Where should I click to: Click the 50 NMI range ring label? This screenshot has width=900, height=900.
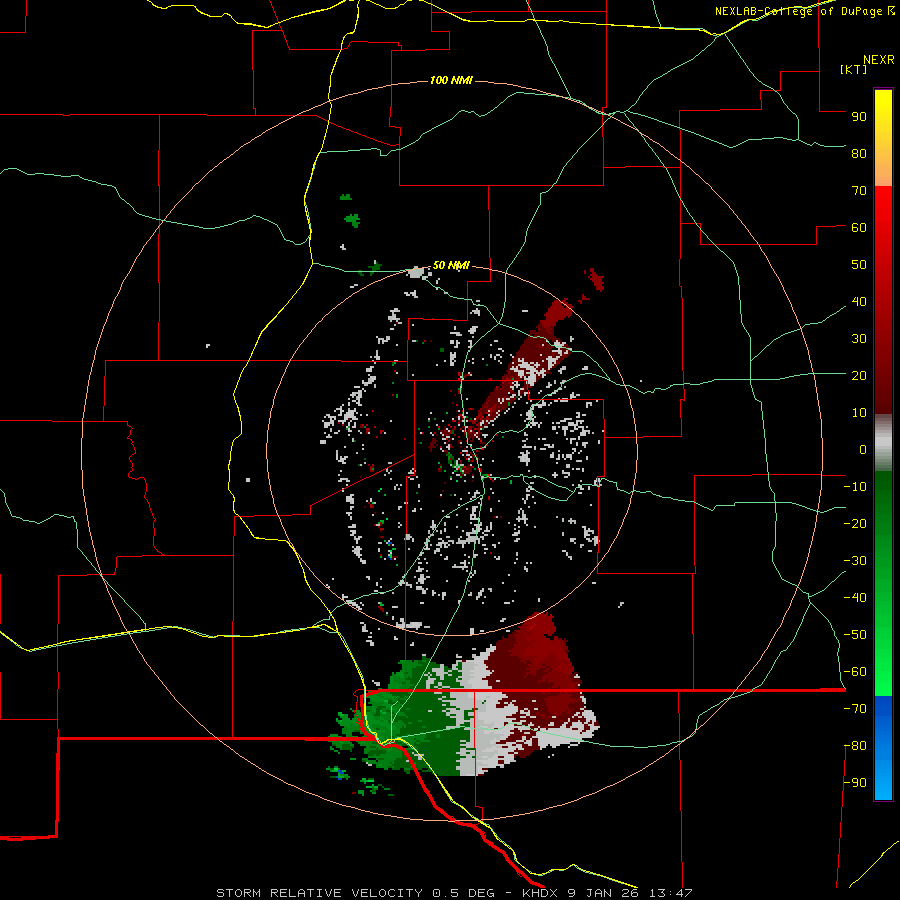451,265
